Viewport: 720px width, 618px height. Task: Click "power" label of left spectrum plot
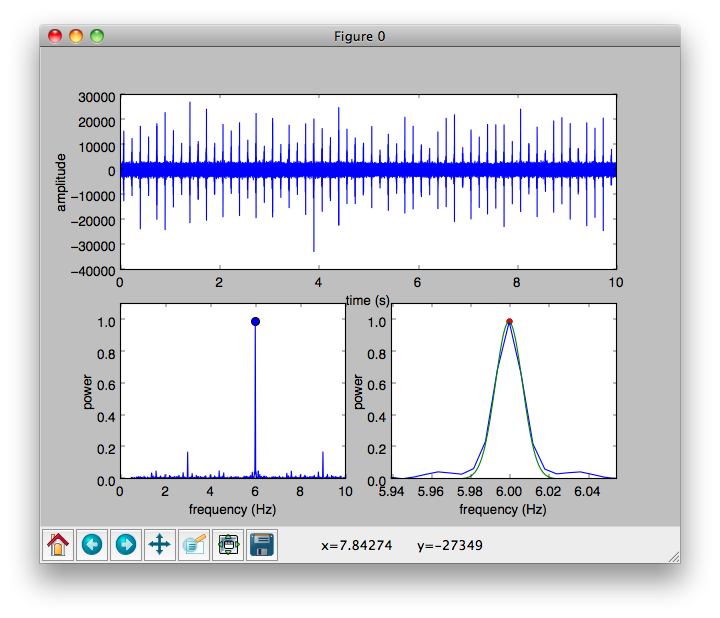pos(87,392)
